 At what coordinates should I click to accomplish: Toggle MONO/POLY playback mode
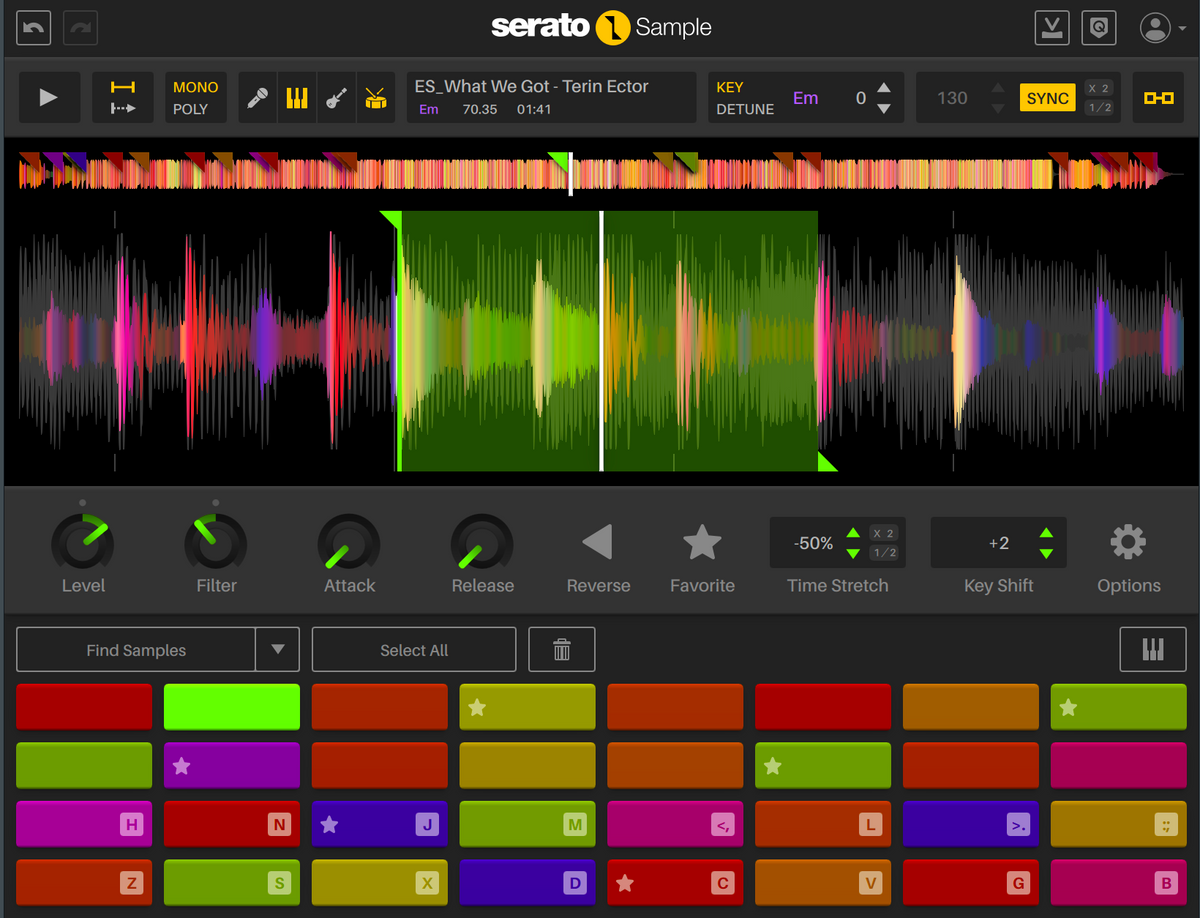pos(195,97)
